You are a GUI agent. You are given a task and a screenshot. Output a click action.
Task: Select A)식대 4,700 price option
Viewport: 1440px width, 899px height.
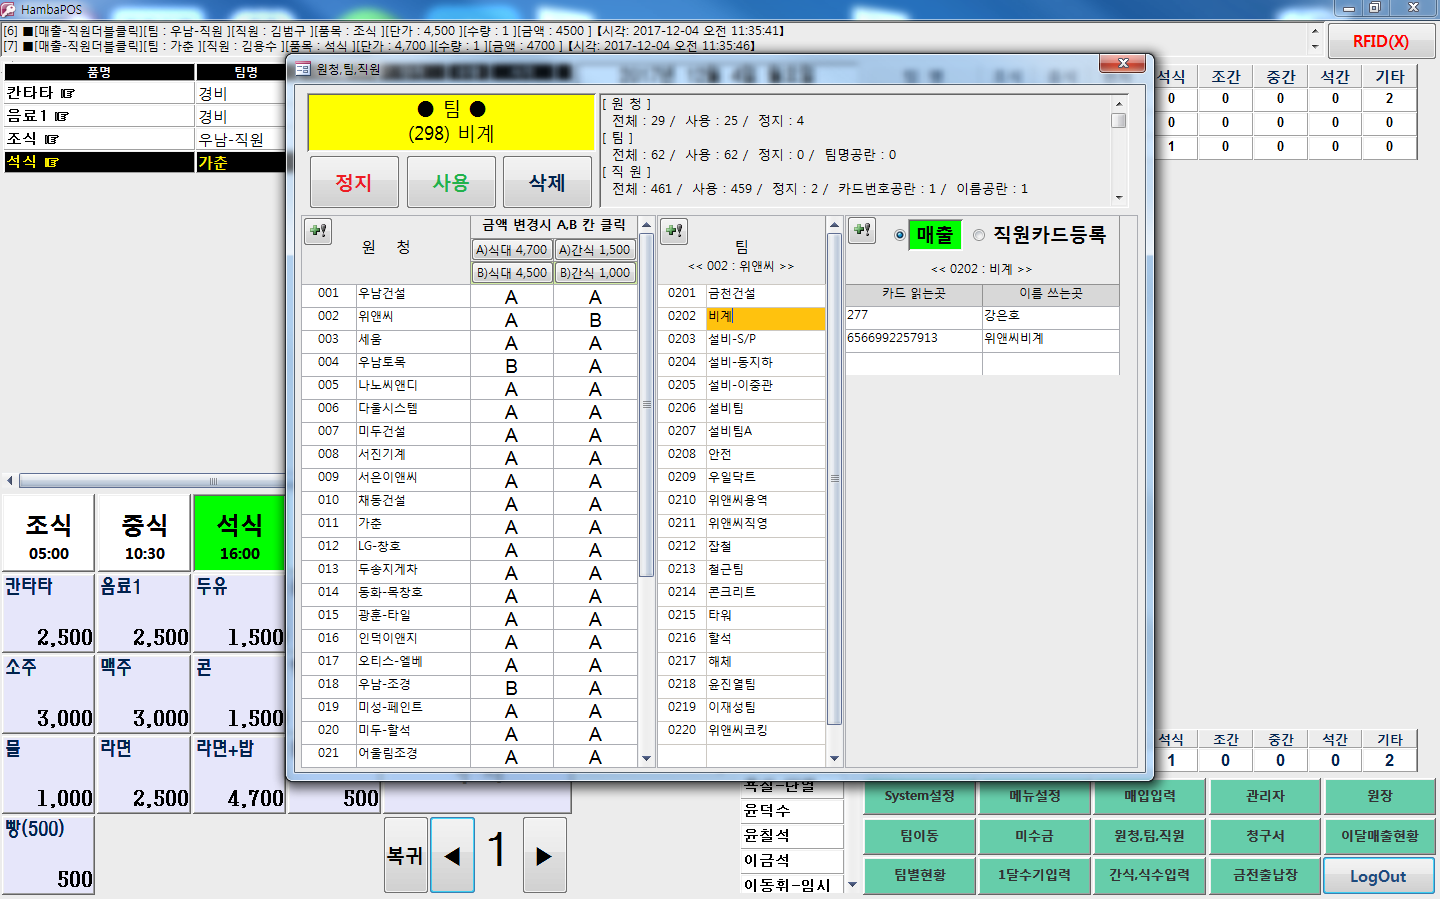[x=512, y=250]
